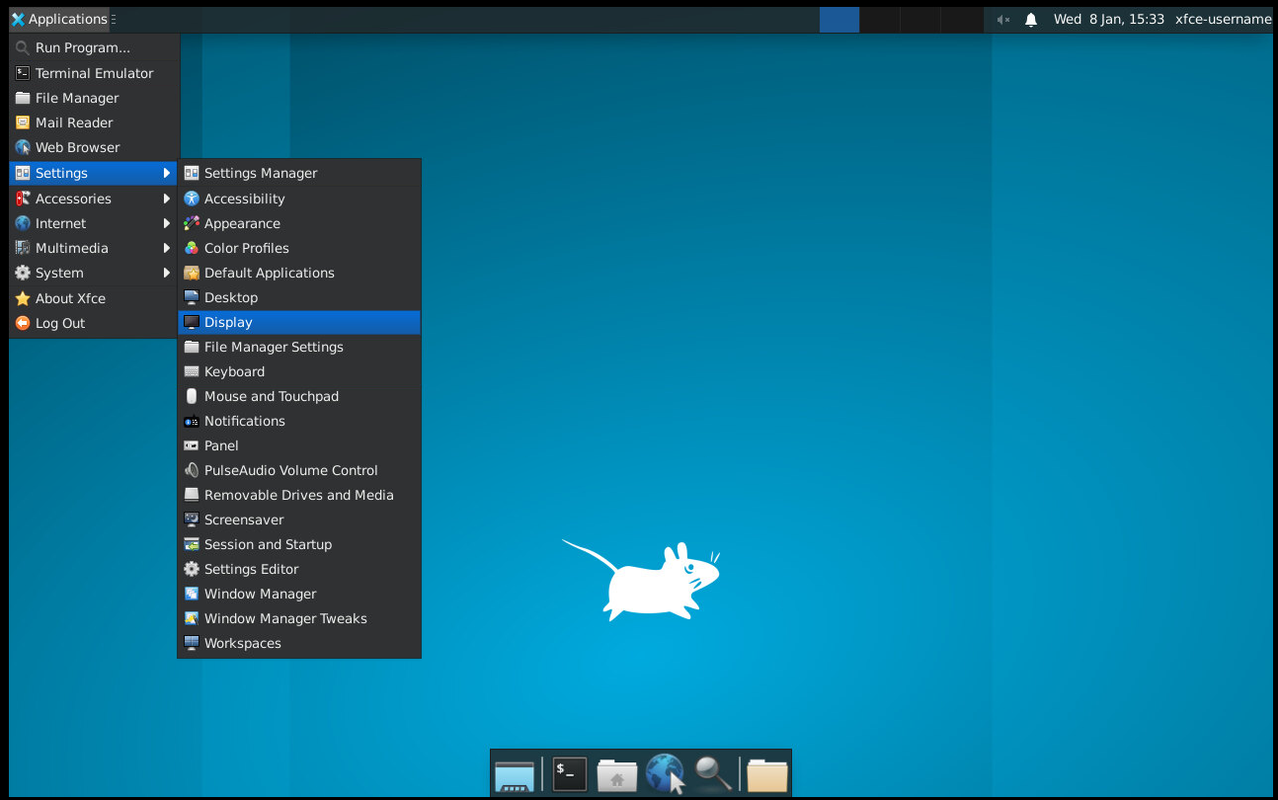
Task: Click the Keyboard settings icon
Action: pos(192,372)
